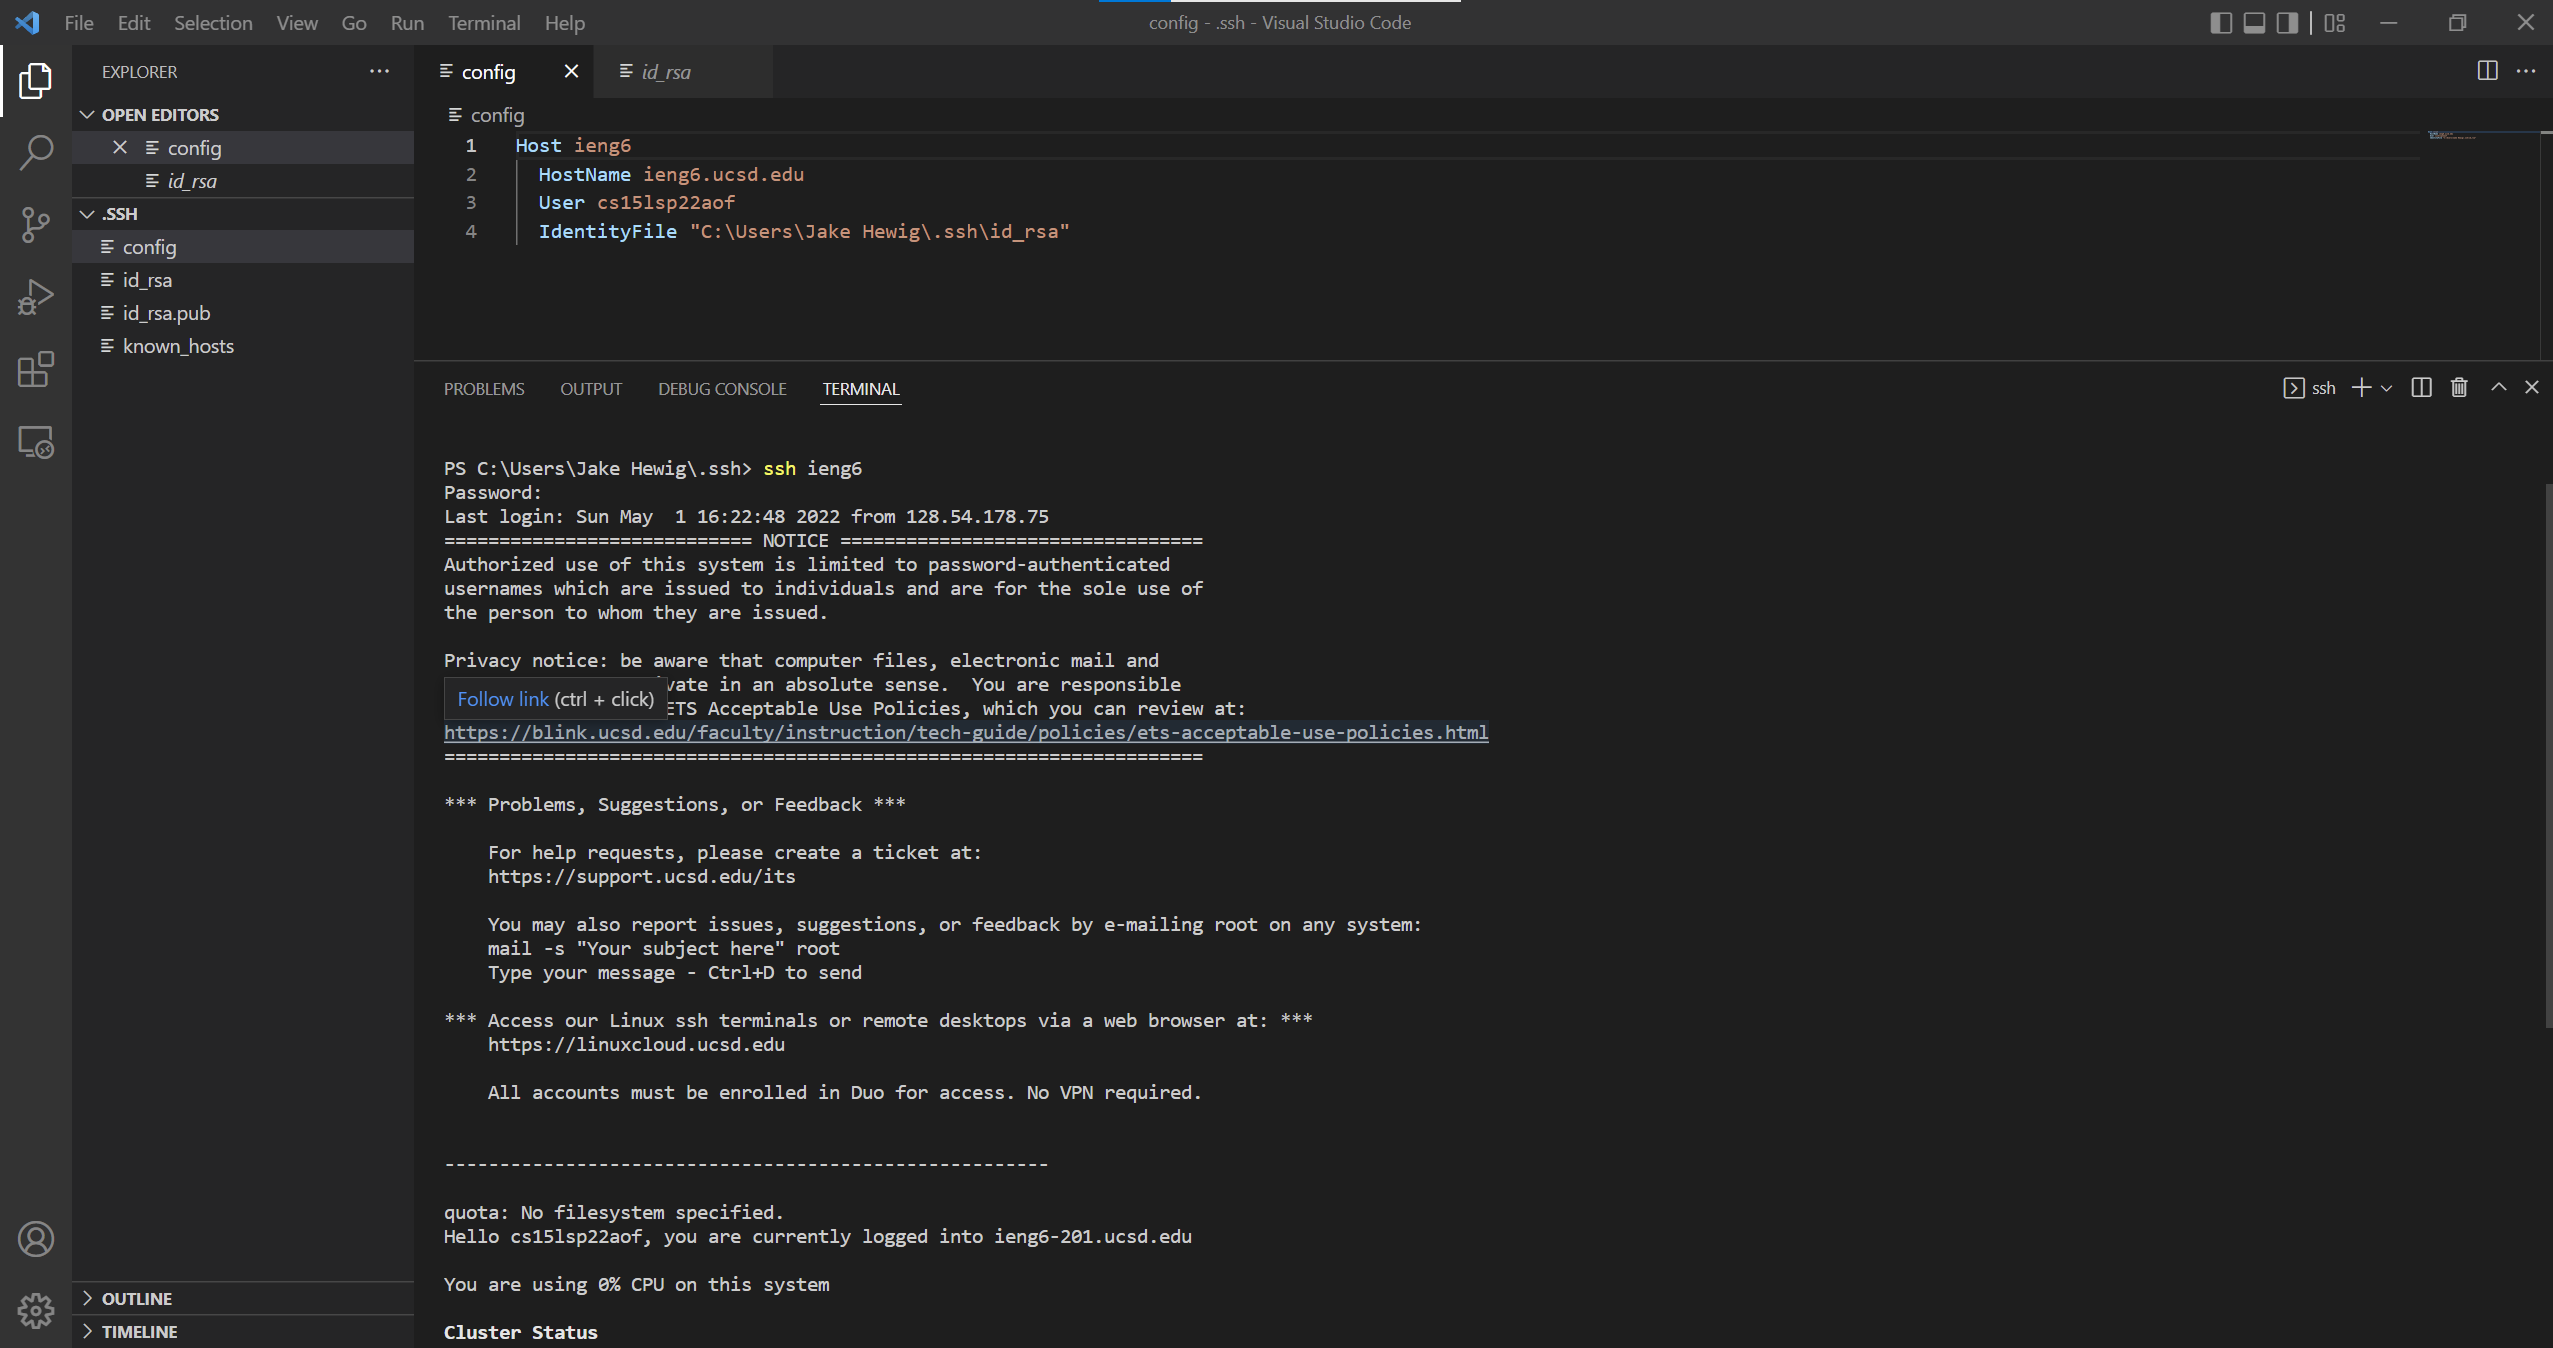Toggle the Secondary Side Bar layout button
Viewport: 2553px width, 1348px height.
[2287, 23]
